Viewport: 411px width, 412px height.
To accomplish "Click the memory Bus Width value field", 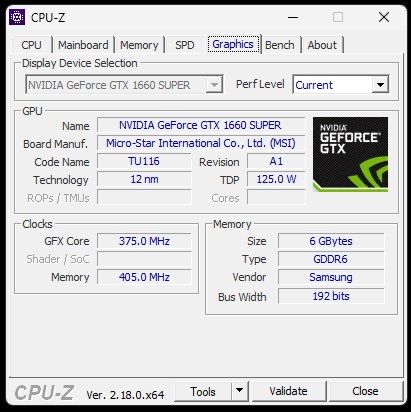I will click(331, 296).
